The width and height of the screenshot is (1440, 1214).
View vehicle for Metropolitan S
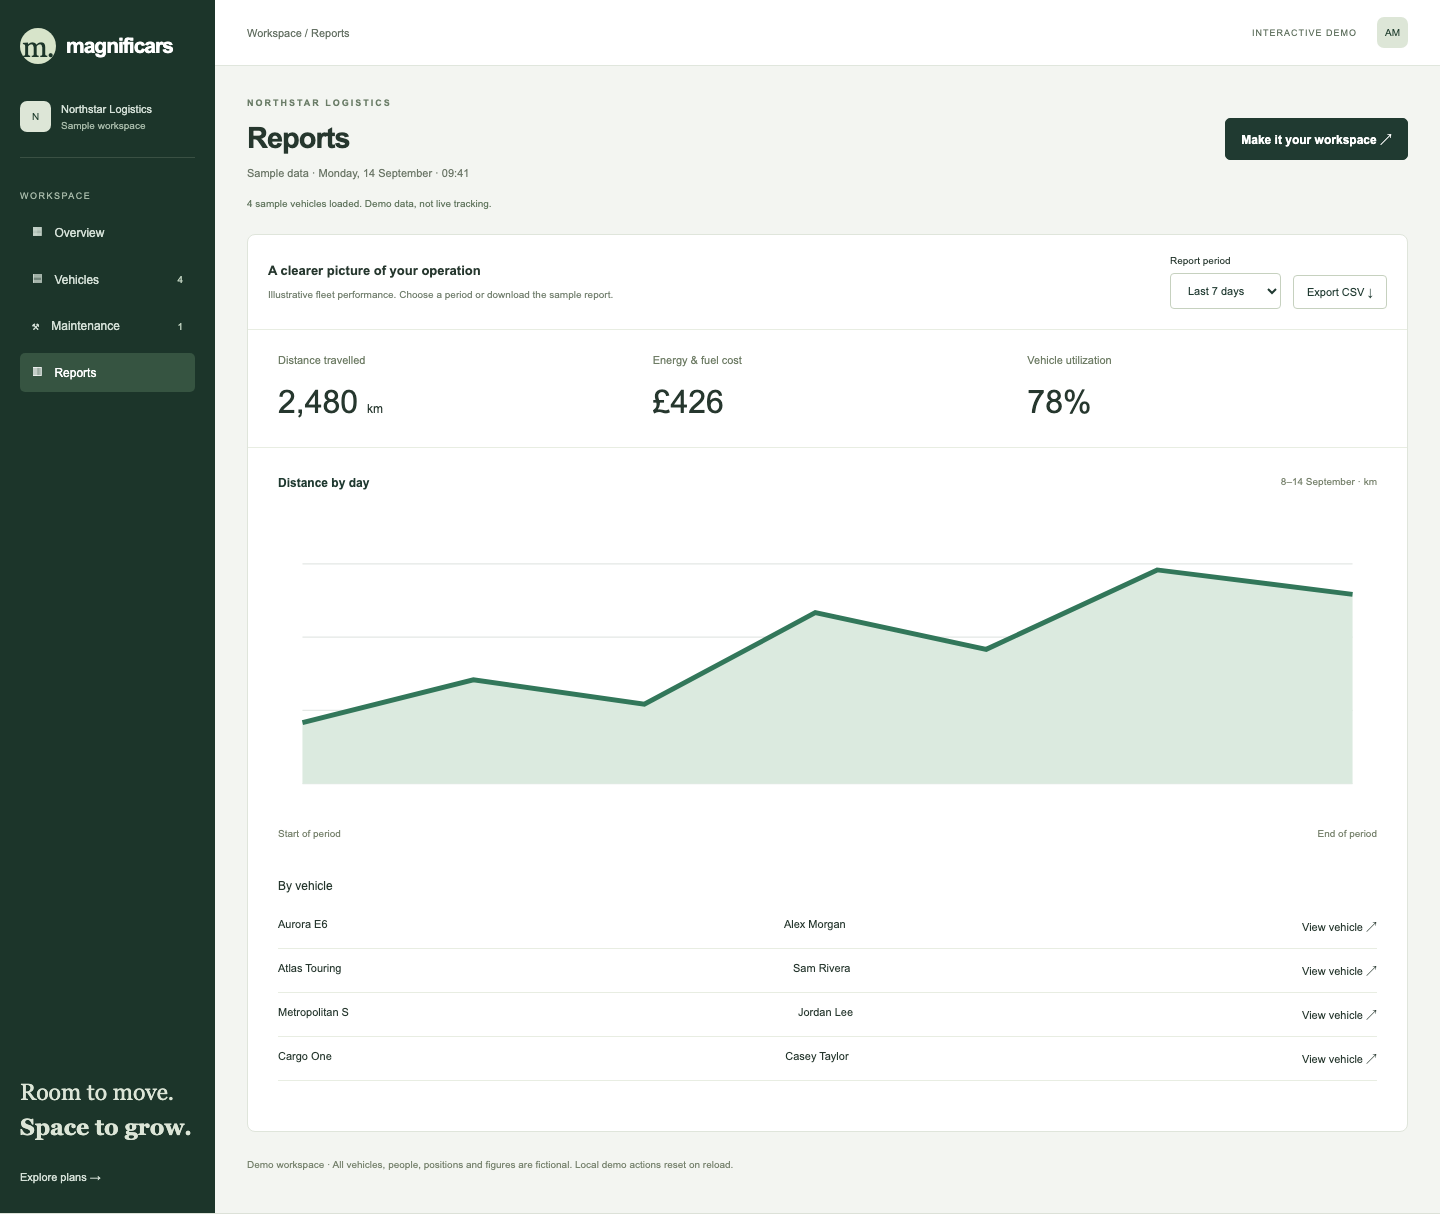click(x=1339, y=1015)
